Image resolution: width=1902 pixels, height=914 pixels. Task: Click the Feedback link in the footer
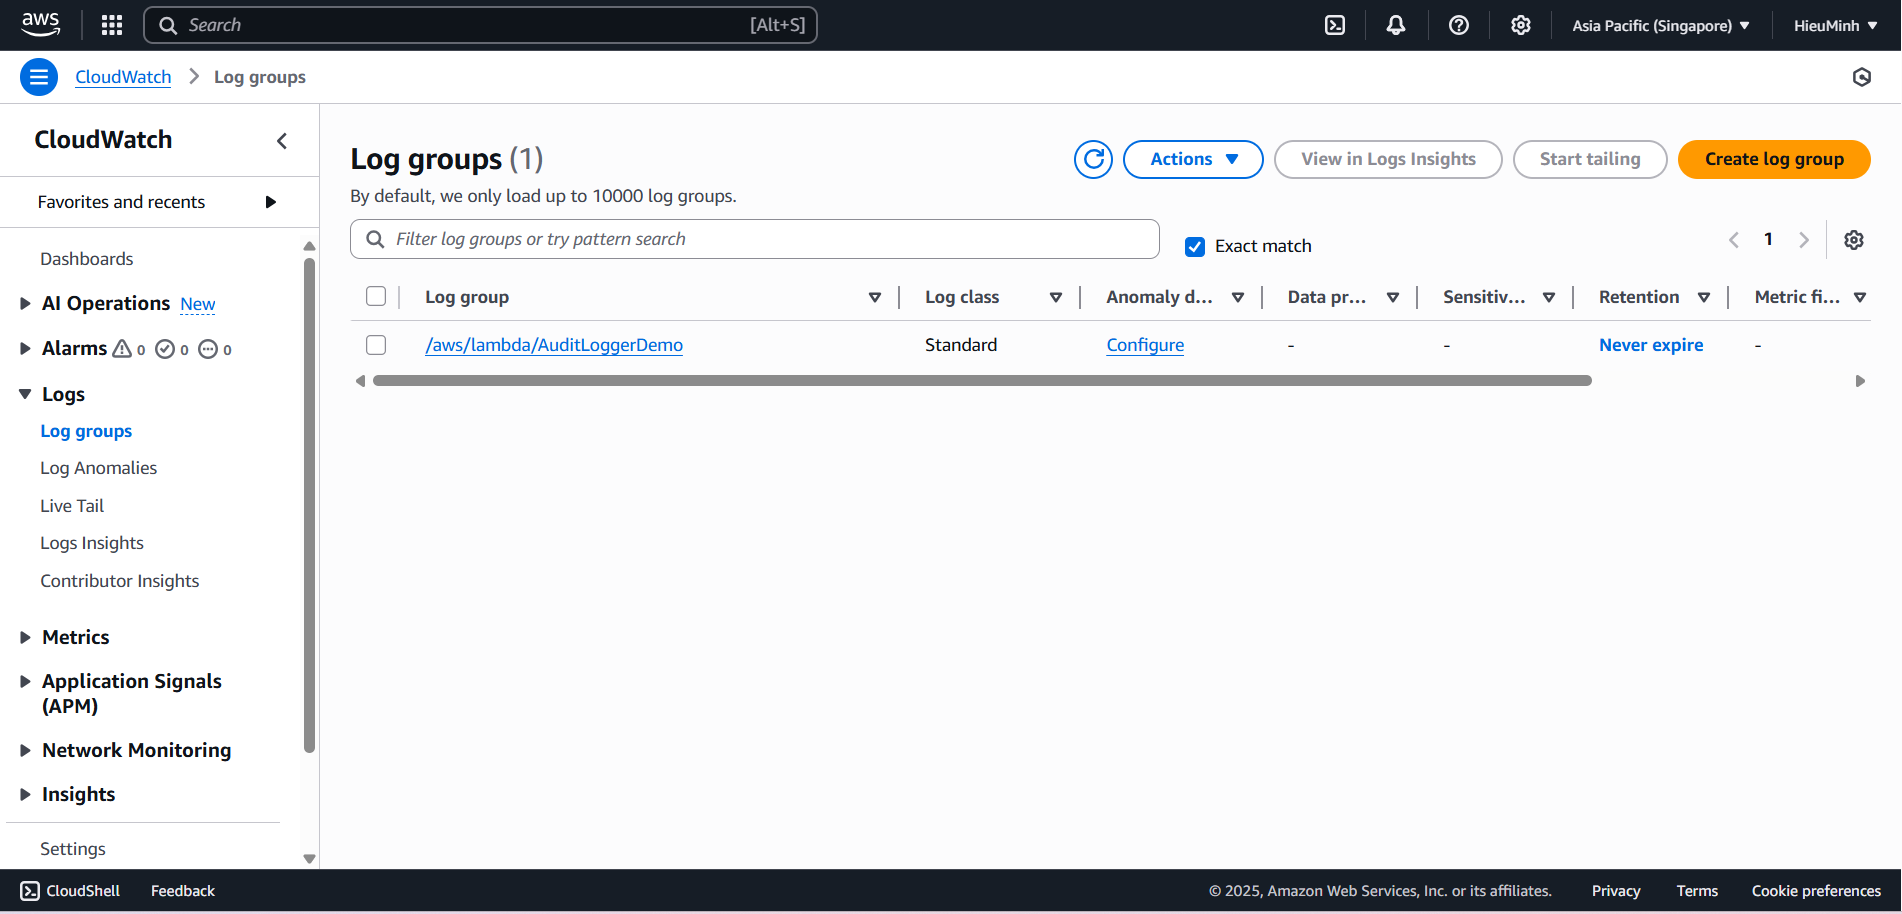click(x=183, y=891)
